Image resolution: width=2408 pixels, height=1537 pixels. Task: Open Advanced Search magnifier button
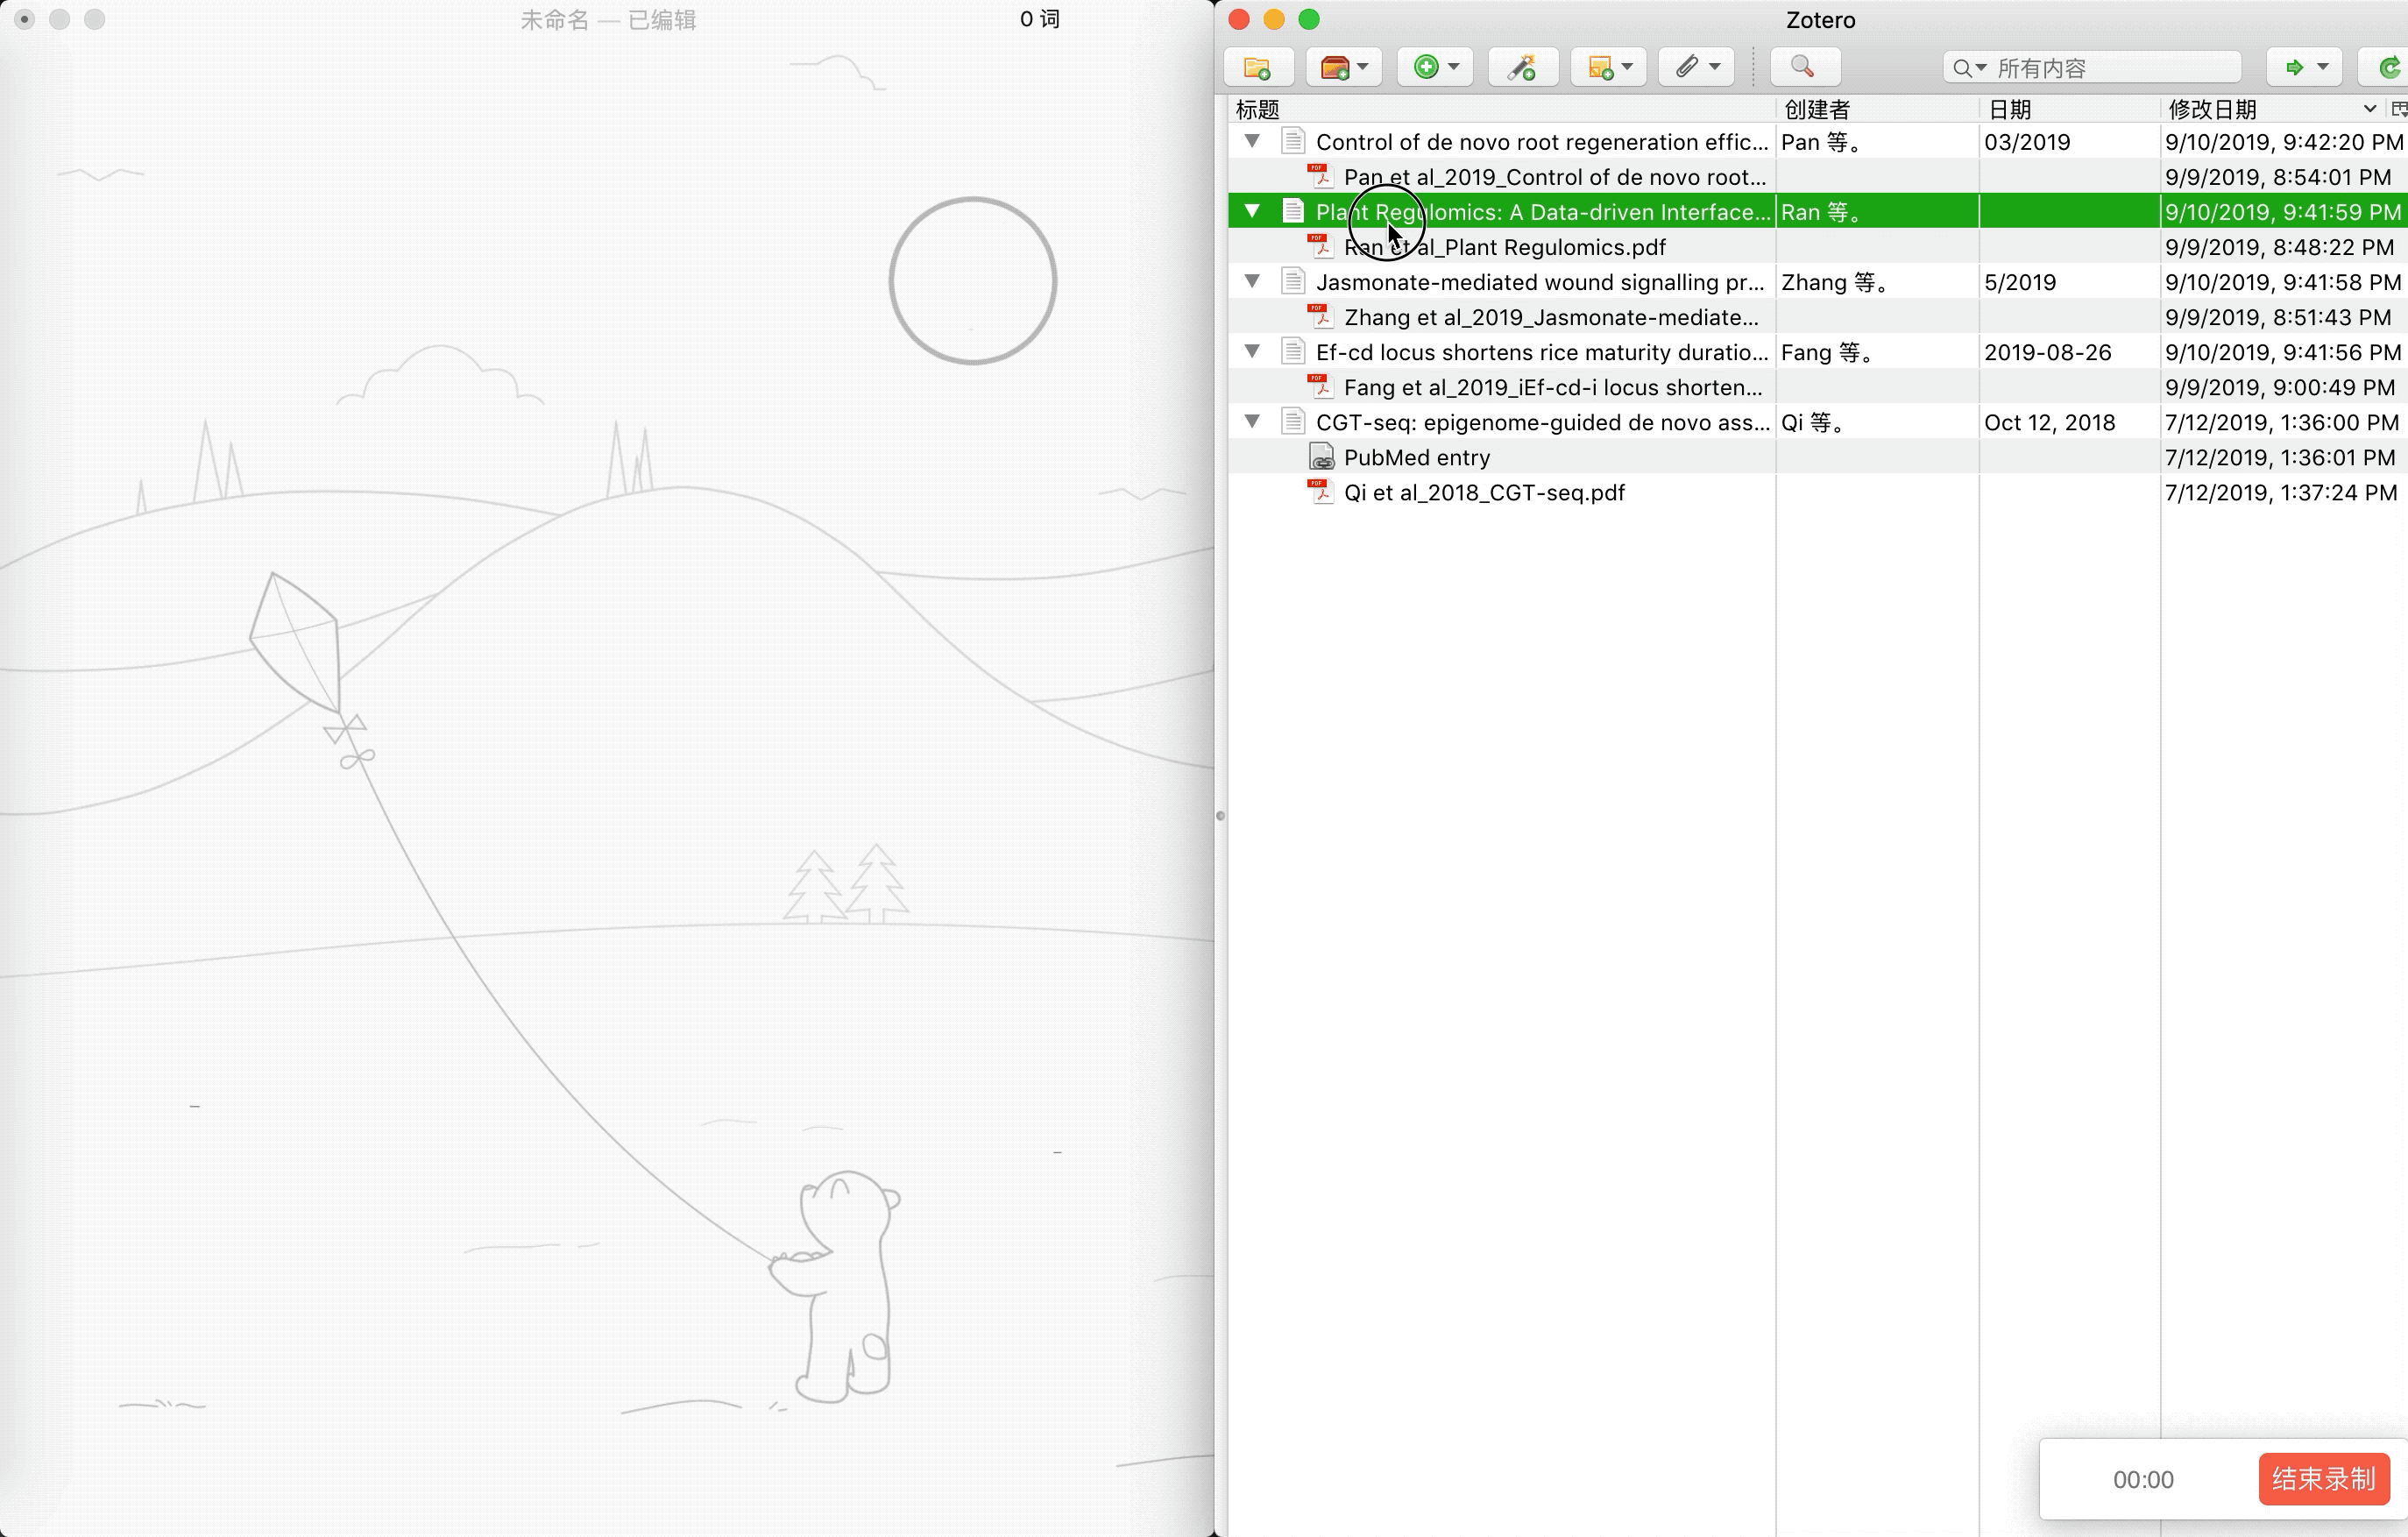[1803, 67]
